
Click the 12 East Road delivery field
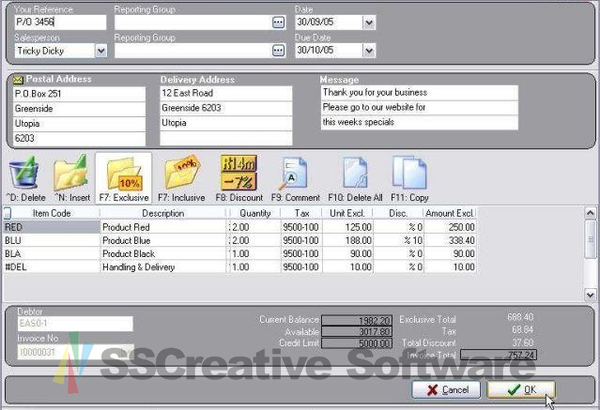click(226, 93)
